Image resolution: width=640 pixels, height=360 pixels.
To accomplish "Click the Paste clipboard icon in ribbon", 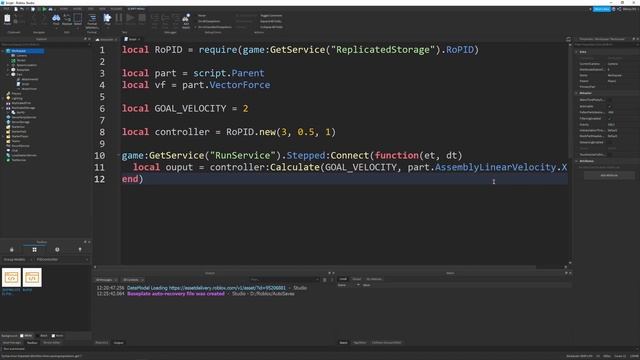I will coord(7,19).
